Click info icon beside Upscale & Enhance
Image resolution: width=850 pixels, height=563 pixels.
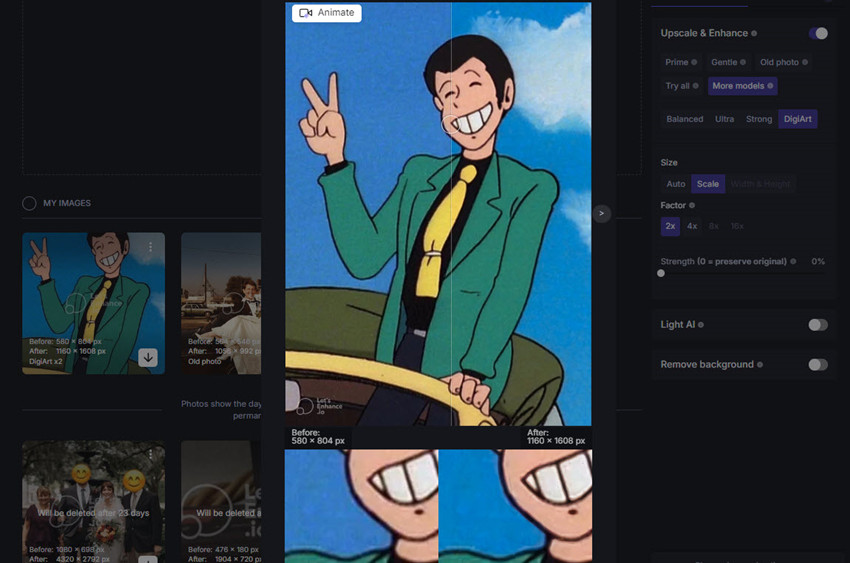click(x=754, y=34)
